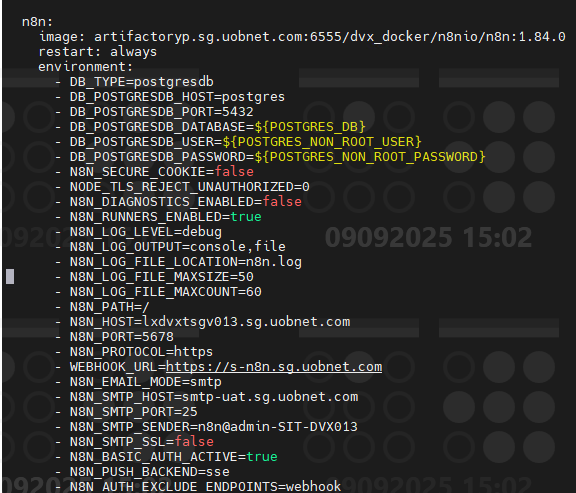
Task: Click the N8N_SMTP_SENDER=n8n@admin-SIT-DVX013 entry
Action: pyautogui.click(x=214, y=427)
